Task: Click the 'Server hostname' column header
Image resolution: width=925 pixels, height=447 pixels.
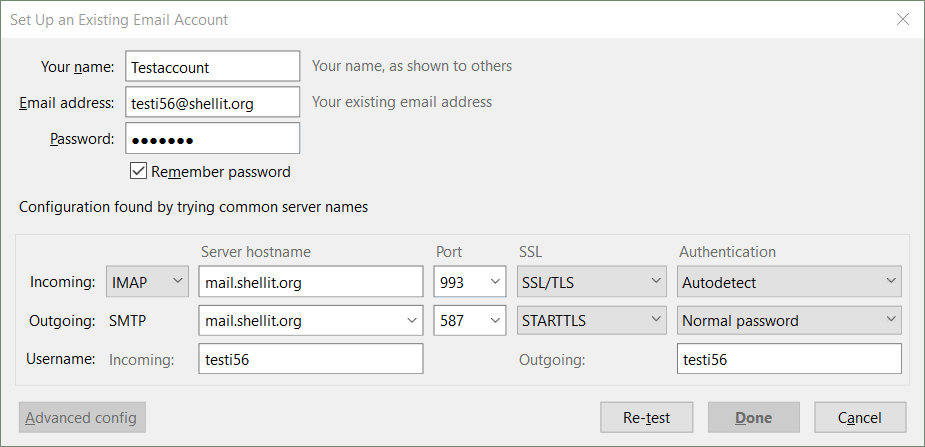Action: pyautogui.click(x=255, y=252)
